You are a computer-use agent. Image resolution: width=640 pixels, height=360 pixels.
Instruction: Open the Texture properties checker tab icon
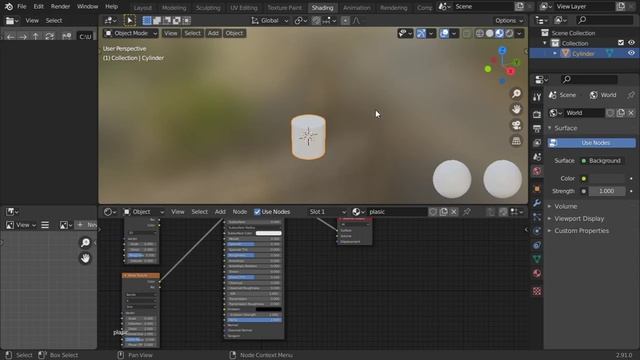[x=537, y=291]
